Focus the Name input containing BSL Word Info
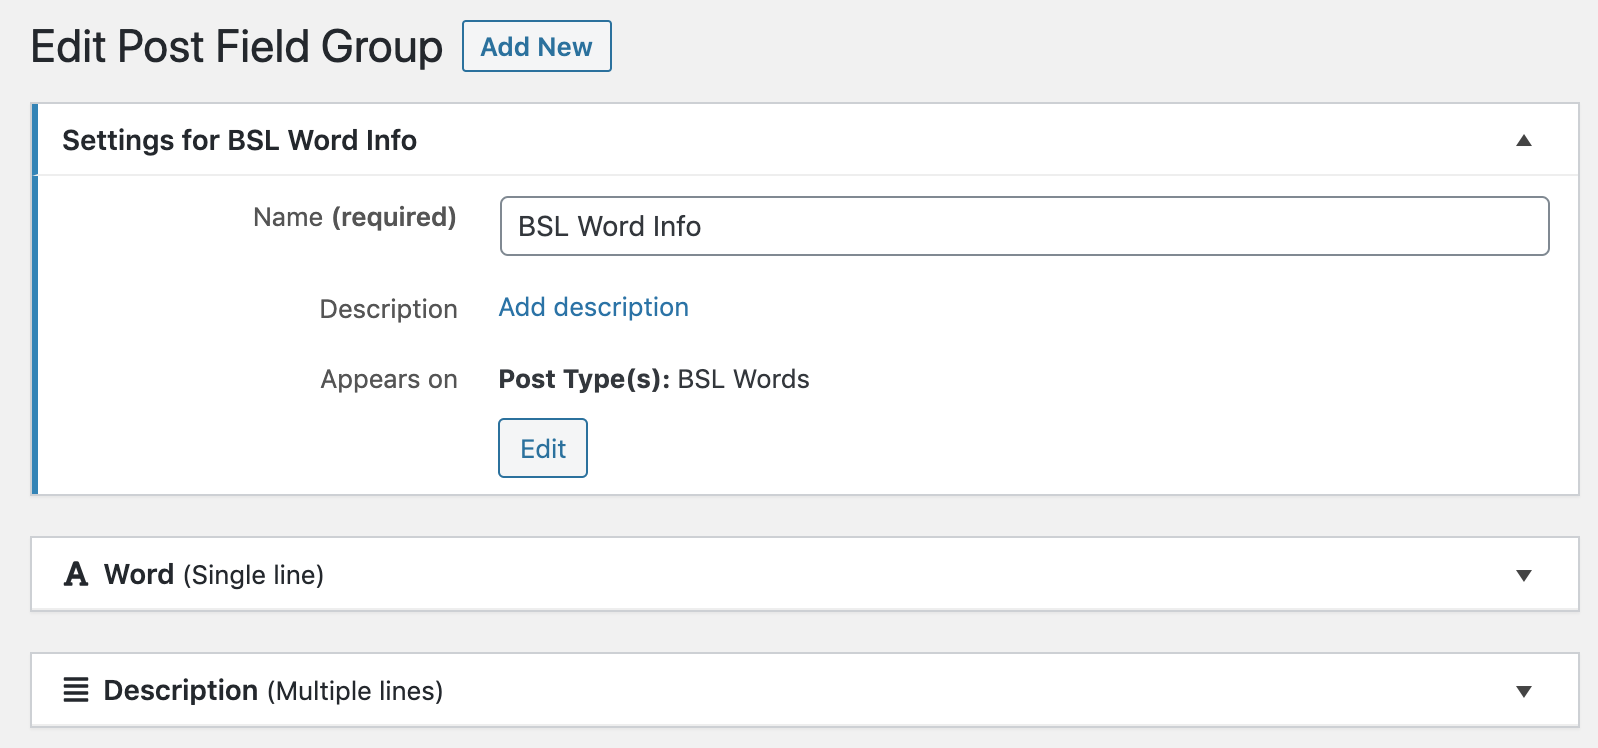The height and width of the screenshot is (748, 1598). coord(1023,226)
